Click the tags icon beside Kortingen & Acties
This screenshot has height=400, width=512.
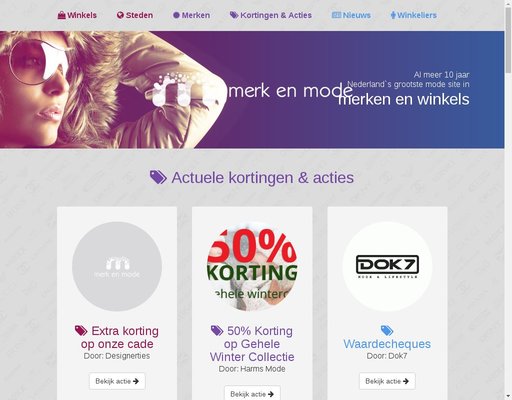pyautogui.click(x=234, y=15)
